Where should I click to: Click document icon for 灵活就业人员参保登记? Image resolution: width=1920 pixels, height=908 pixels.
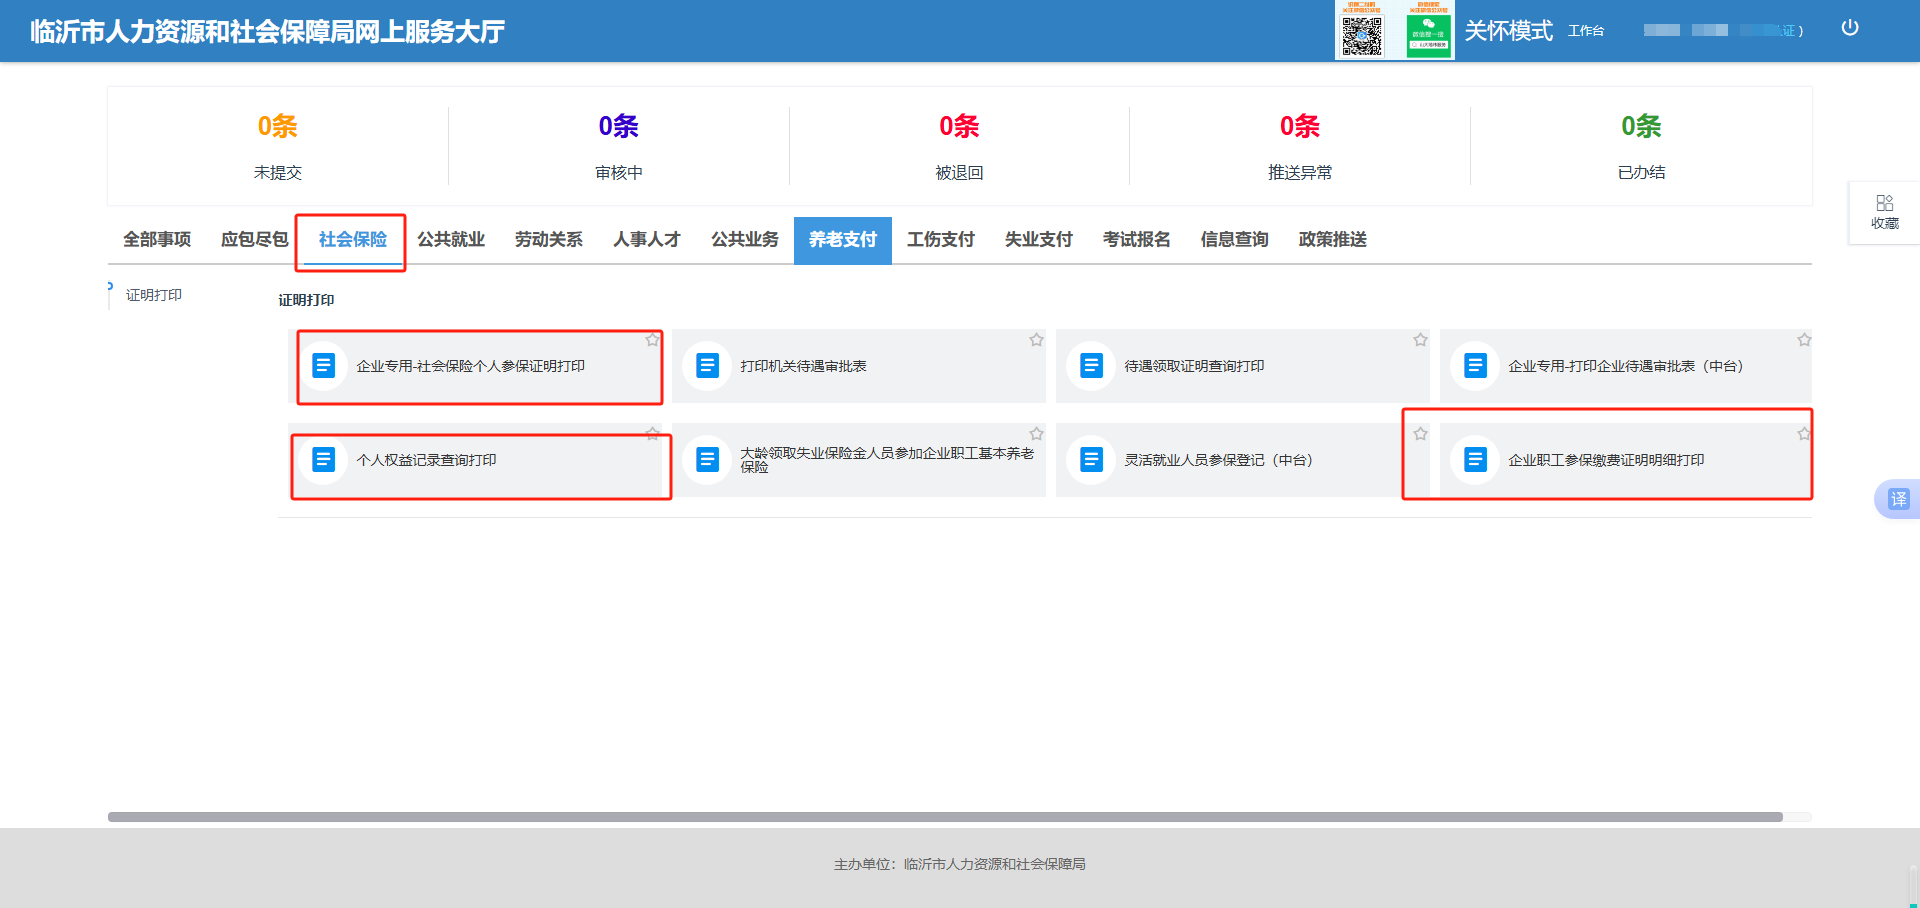click(x=1091, y=460)
